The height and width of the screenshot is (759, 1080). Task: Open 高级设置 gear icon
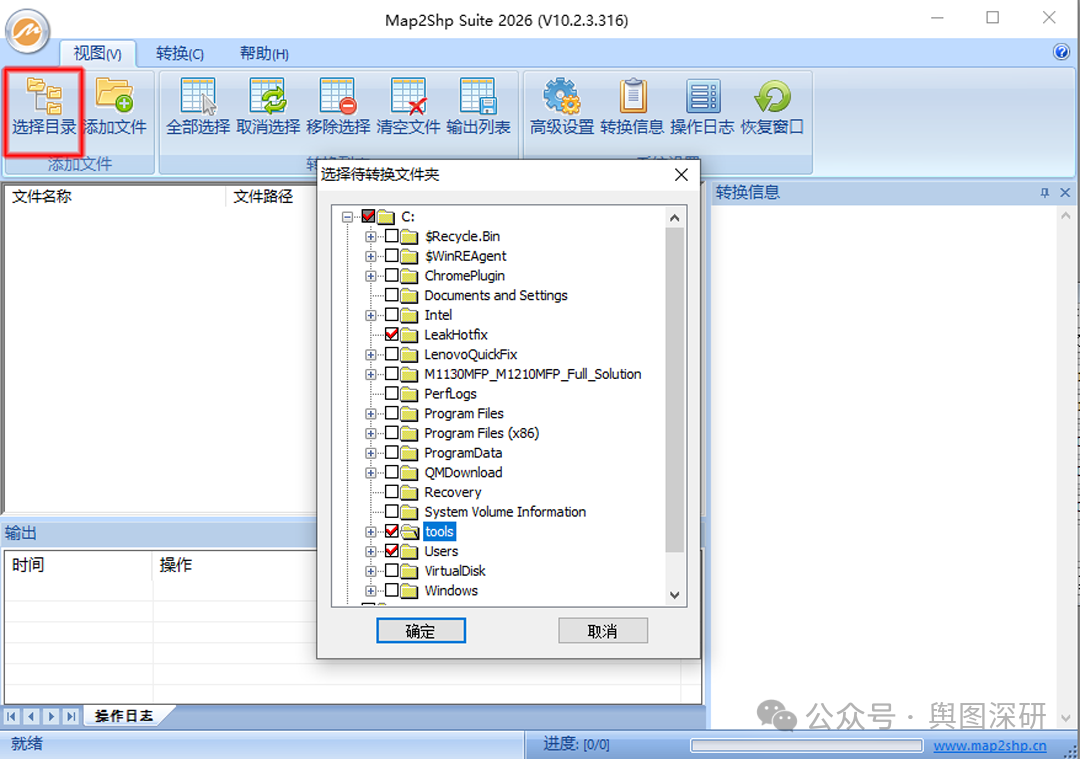click(x=561, y=96)
